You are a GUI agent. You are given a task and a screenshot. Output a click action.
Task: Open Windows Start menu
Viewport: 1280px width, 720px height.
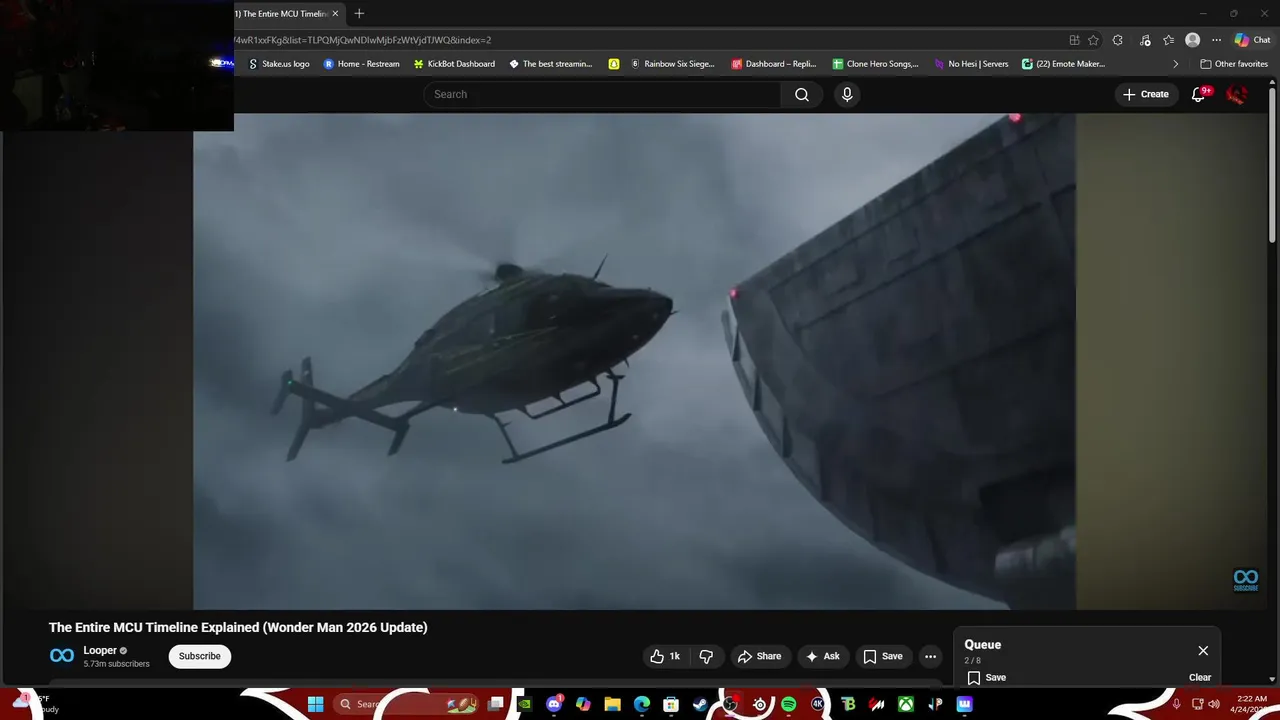[x=315, y=704]
